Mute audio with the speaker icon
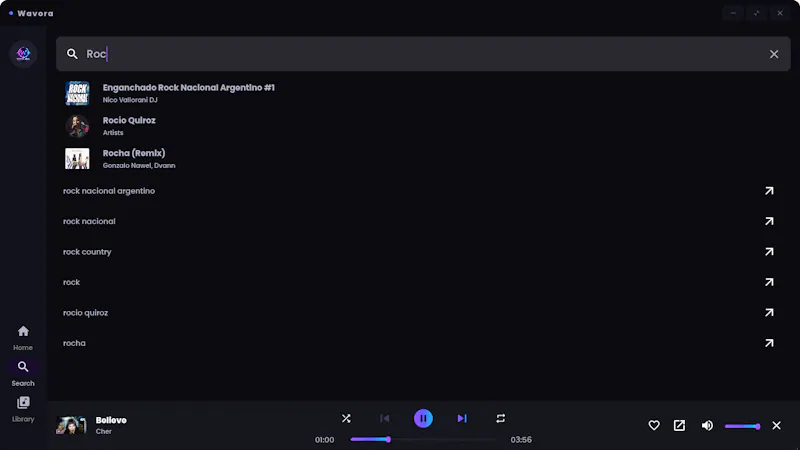Screen dimensions: 800x450 (707, 426)
